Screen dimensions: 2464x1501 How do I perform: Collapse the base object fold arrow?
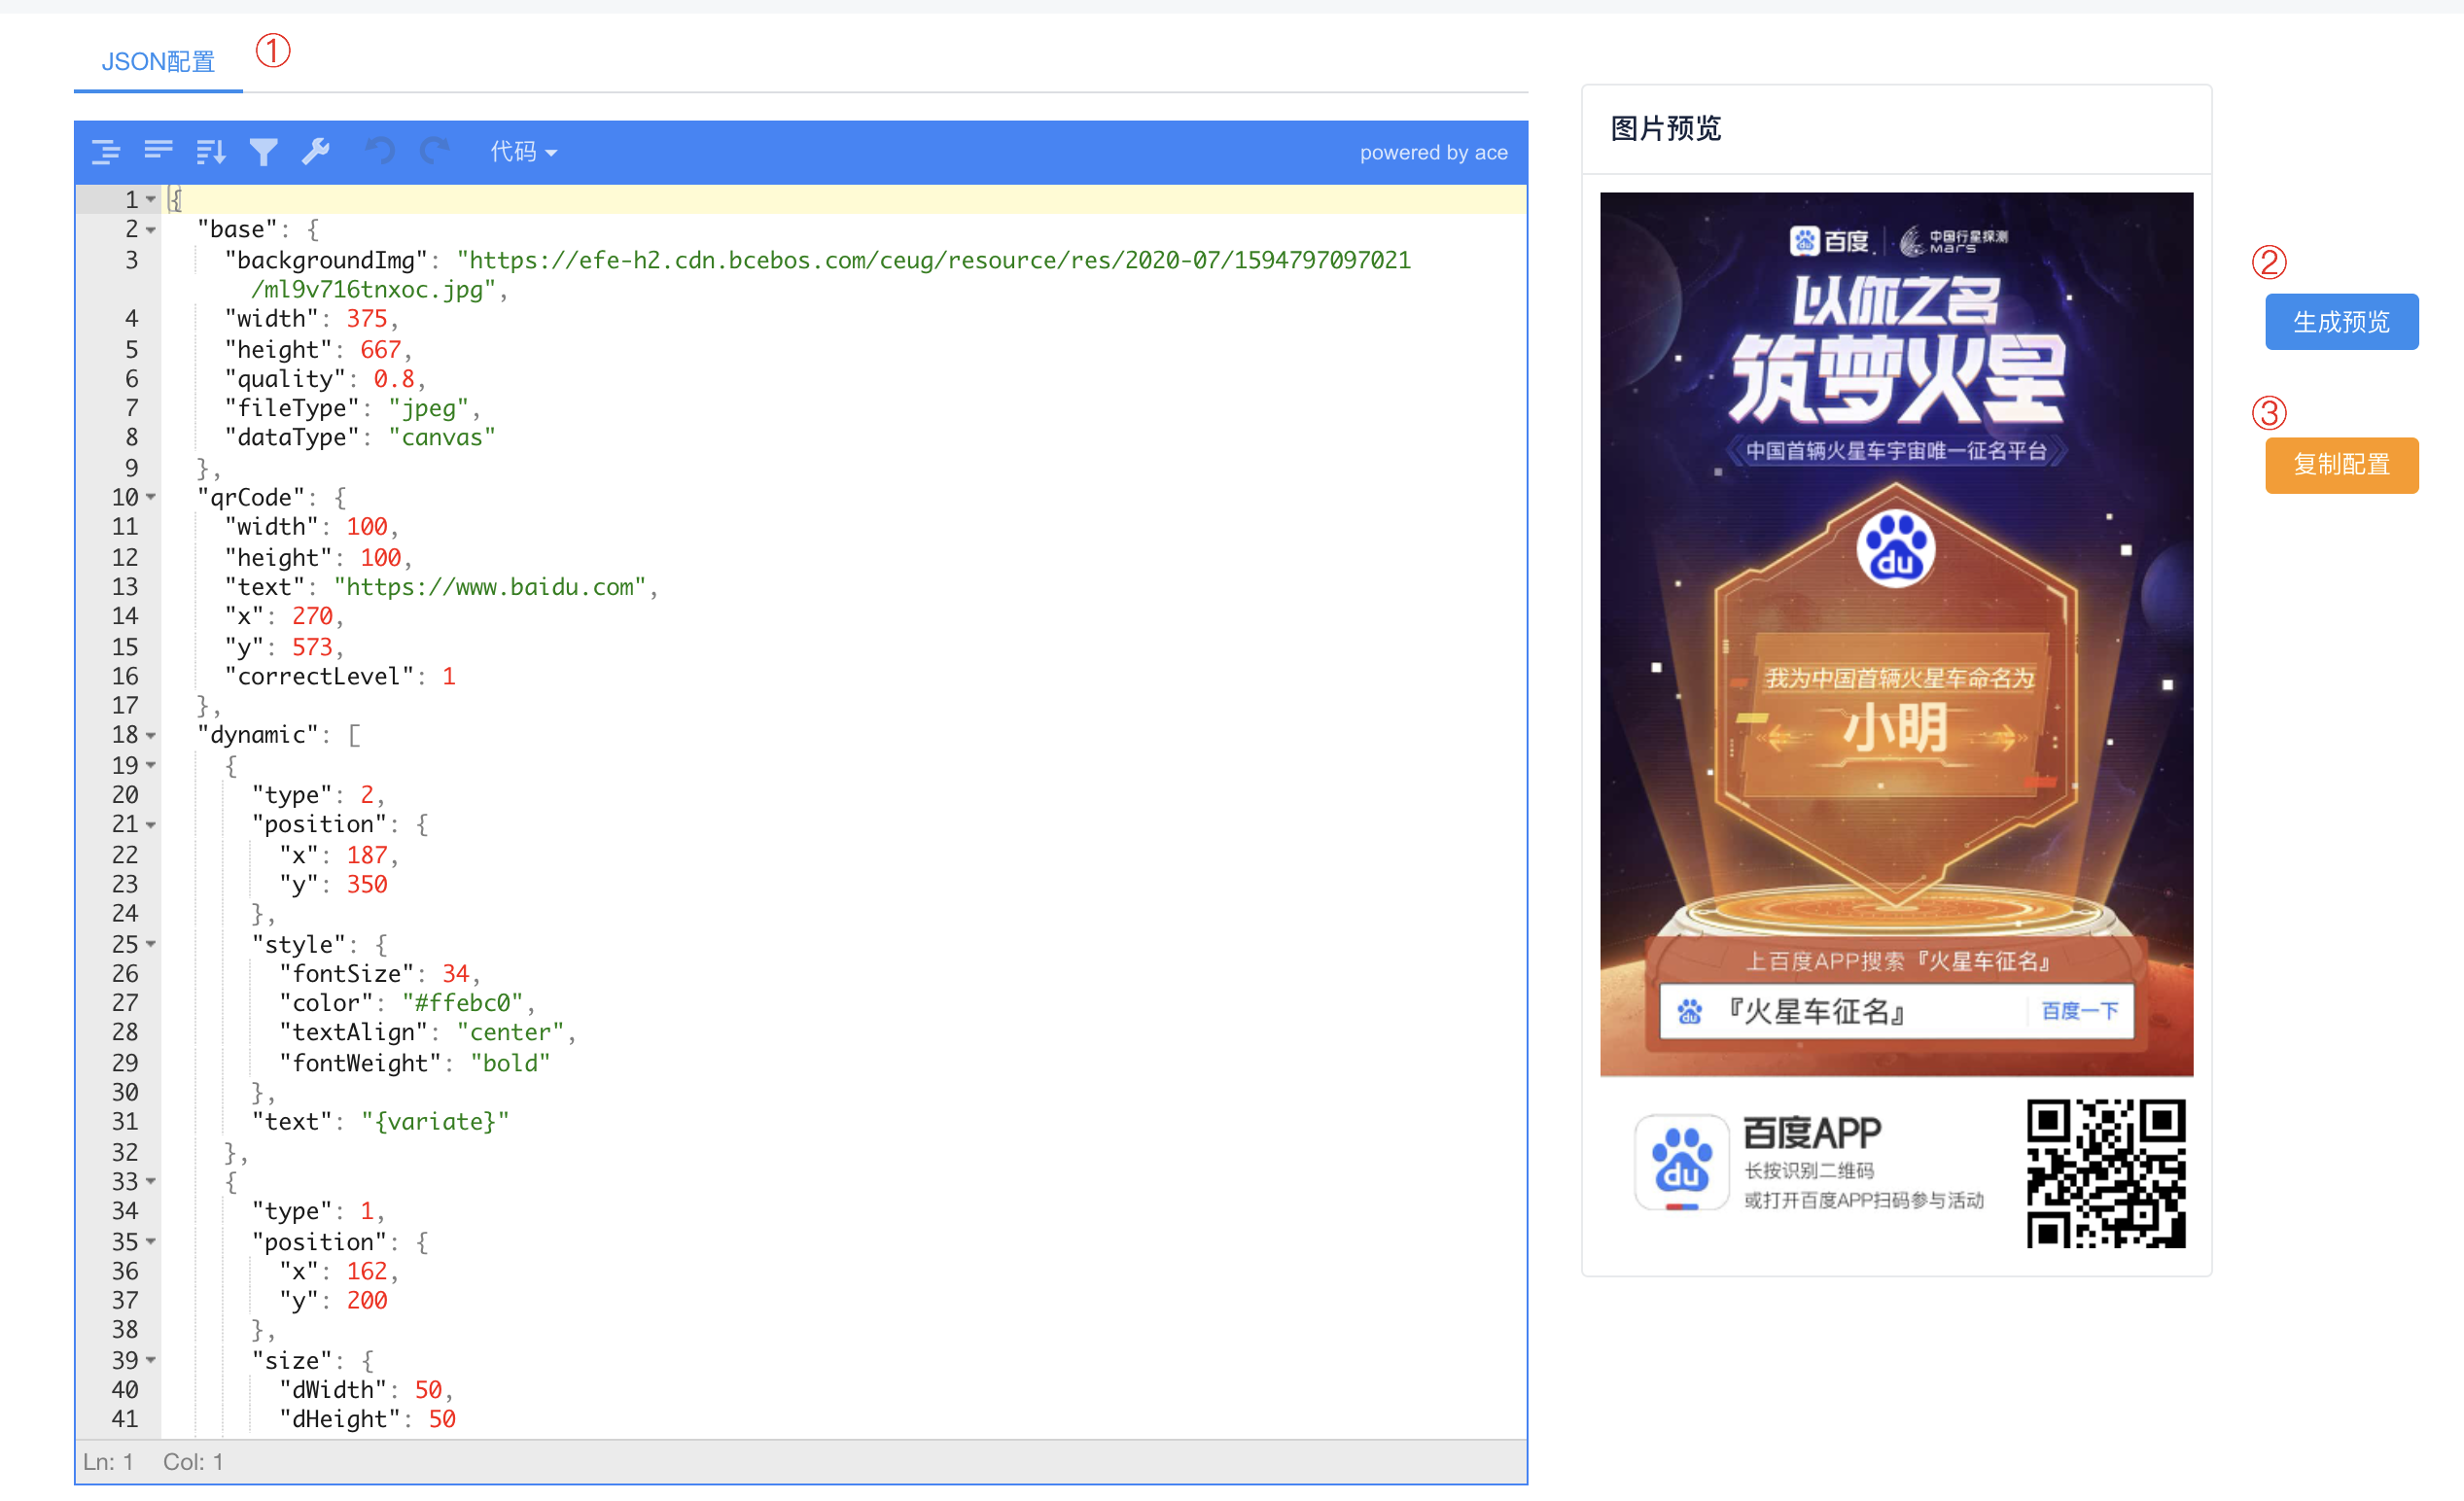[x=150, y=228]
